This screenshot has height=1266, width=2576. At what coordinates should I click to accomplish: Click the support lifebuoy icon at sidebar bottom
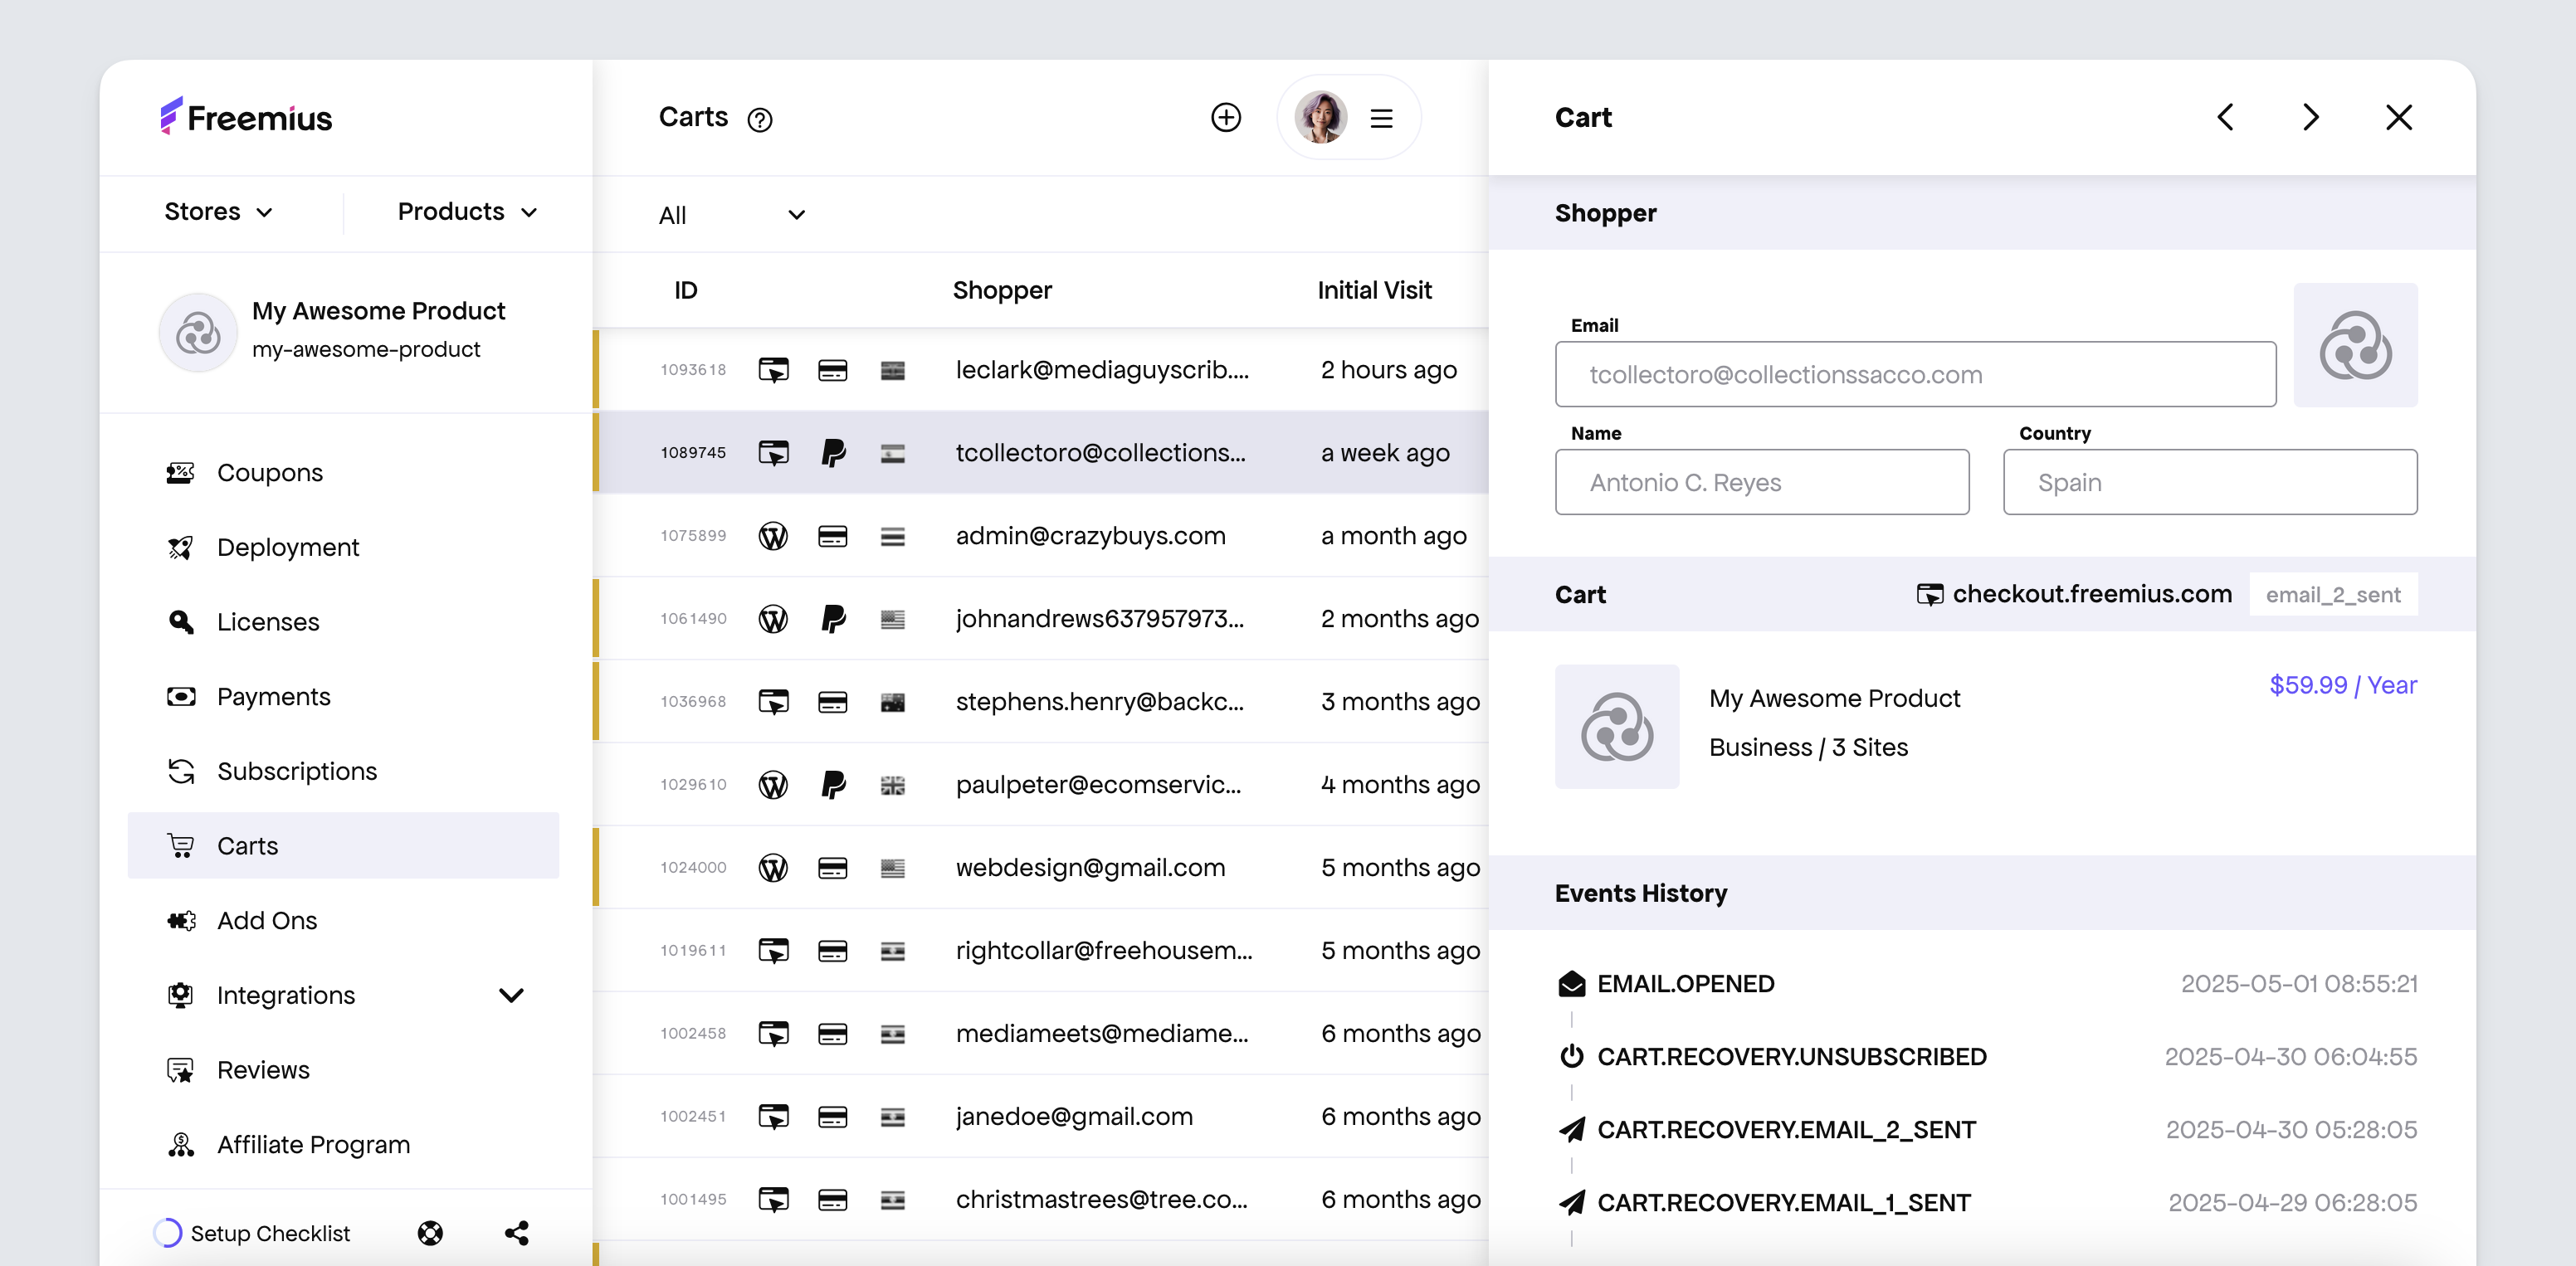[x=430, y=1233]
